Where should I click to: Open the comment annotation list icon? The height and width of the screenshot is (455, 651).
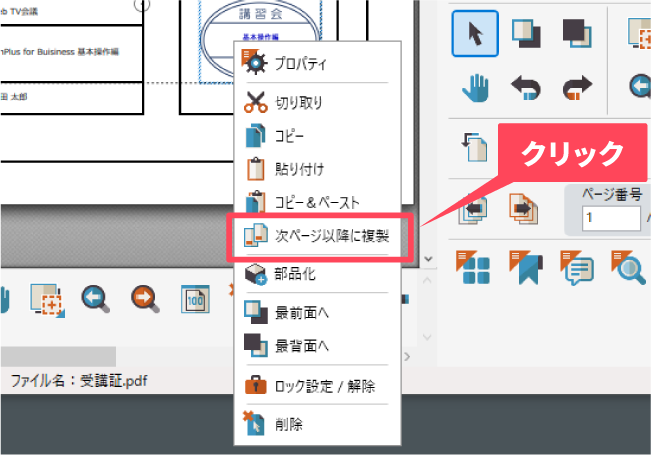point(577,266)
